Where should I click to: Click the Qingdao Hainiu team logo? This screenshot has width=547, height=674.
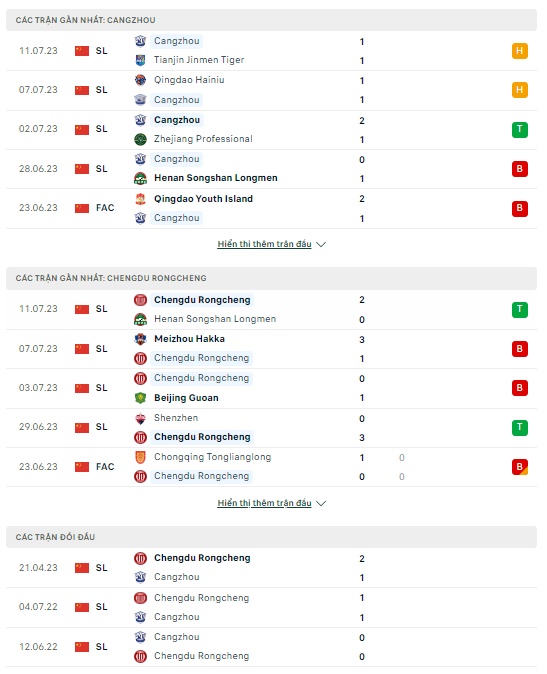(x=140, y=80)
